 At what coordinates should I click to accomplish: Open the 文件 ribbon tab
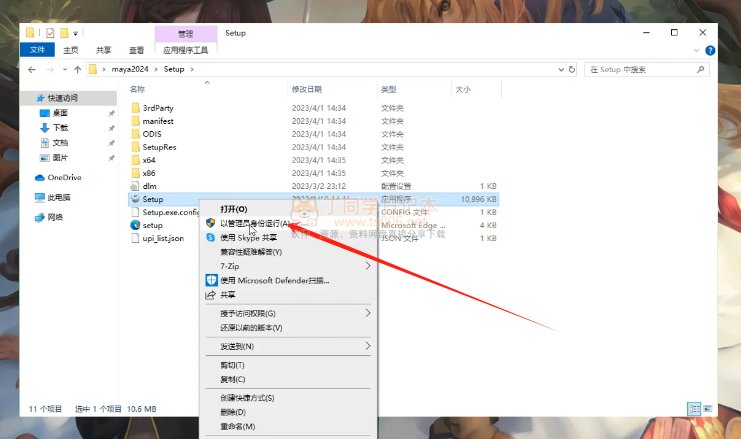(38, 50)
